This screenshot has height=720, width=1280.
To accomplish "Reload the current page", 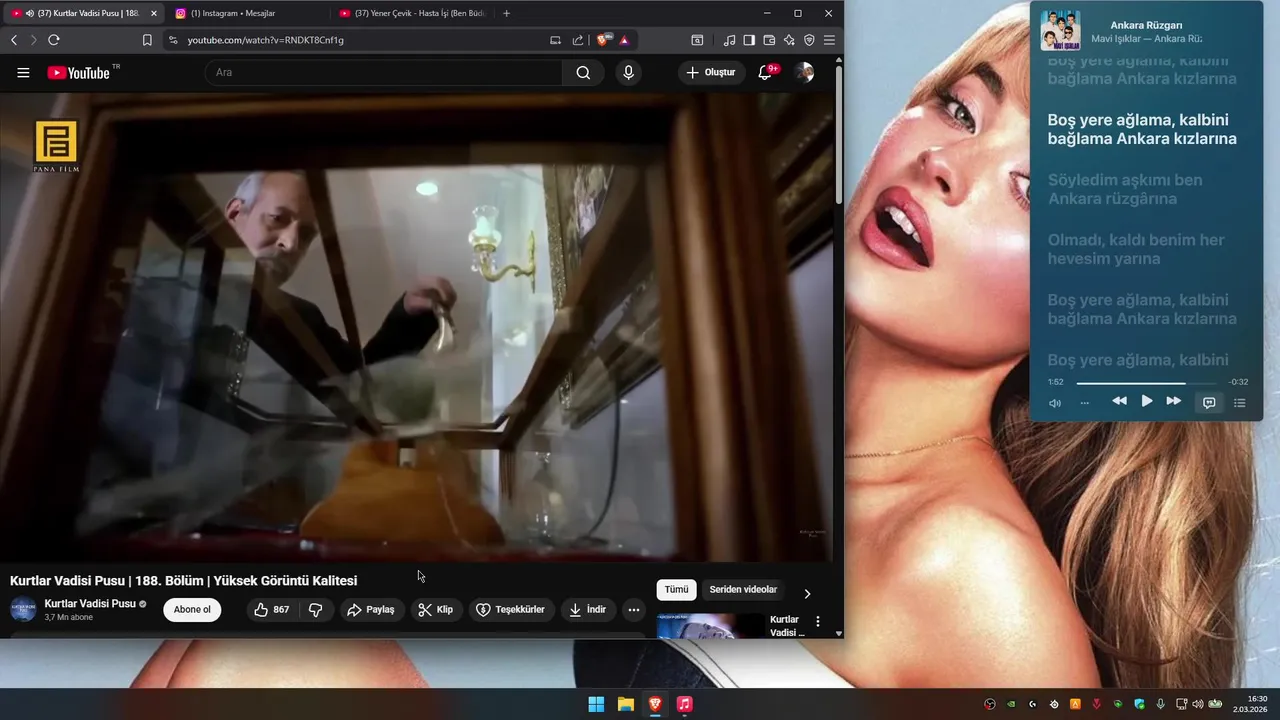I will pyautogui.click(x=54, y=40).
